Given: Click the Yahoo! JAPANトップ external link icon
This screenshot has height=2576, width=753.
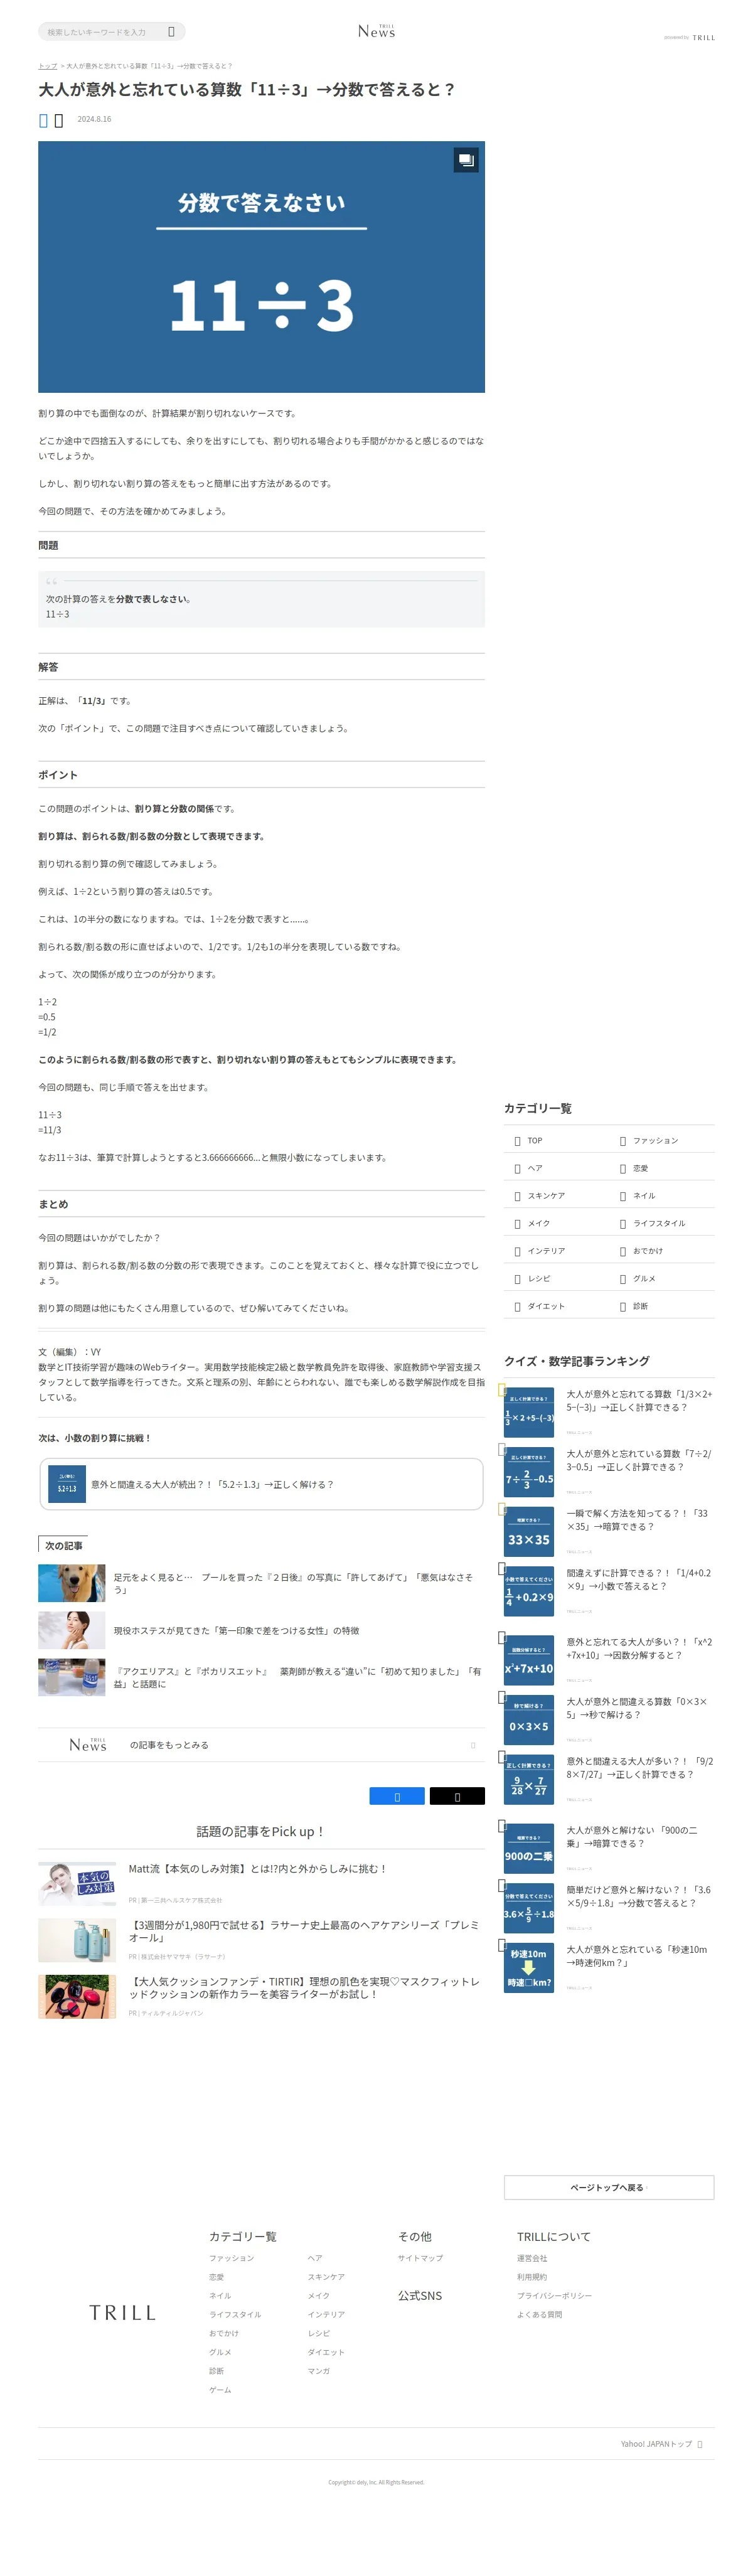Looking at the screenshot, I should point(699,2444).
